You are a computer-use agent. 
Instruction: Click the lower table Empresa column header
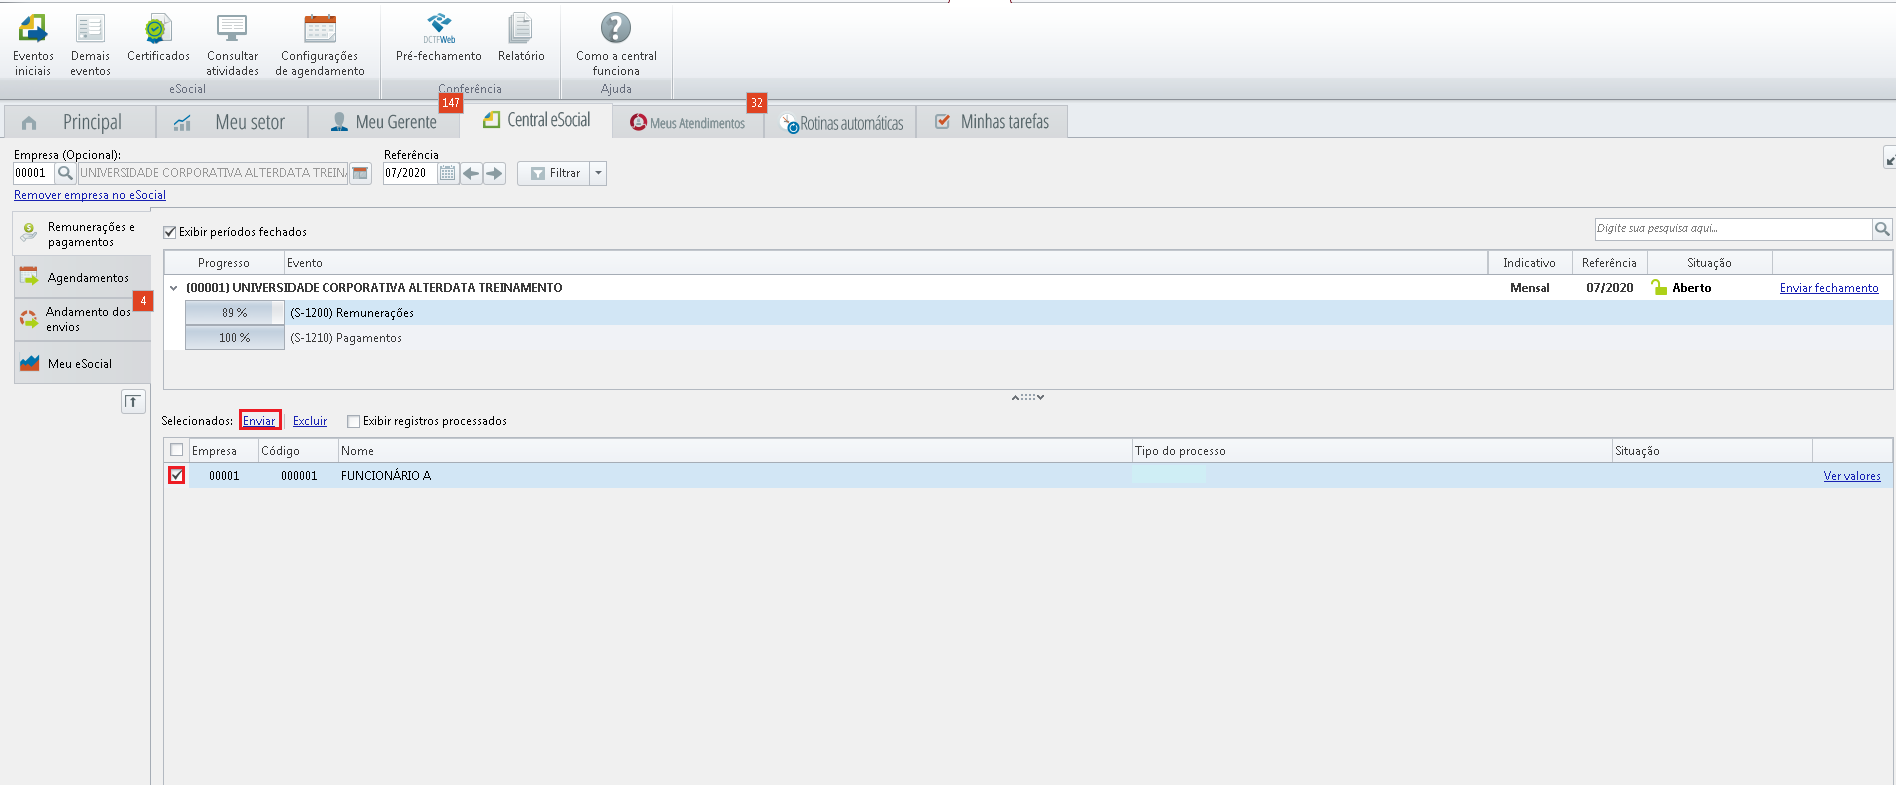223,451
